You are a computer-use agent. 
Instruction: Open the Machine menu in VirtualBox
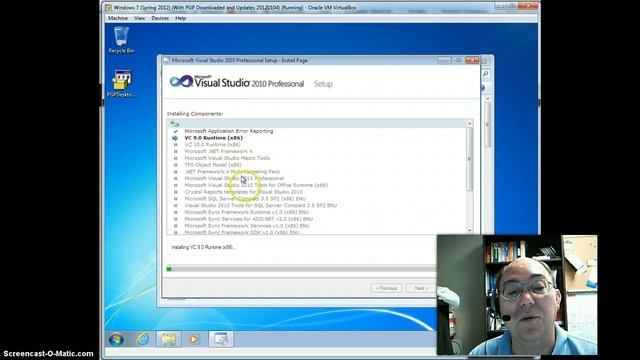pos(118,18)
